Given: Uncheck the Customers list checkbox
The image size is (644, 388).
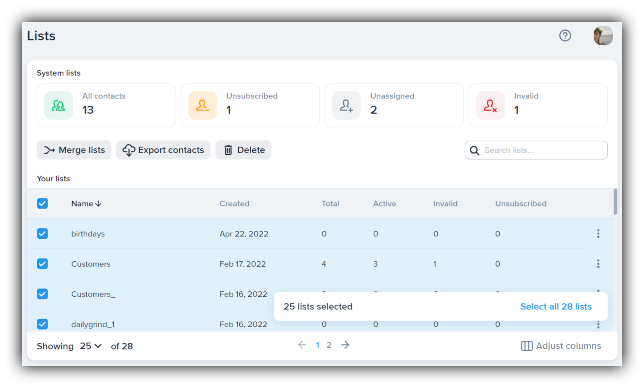Looking at the screenshot, I should [42, 264].
